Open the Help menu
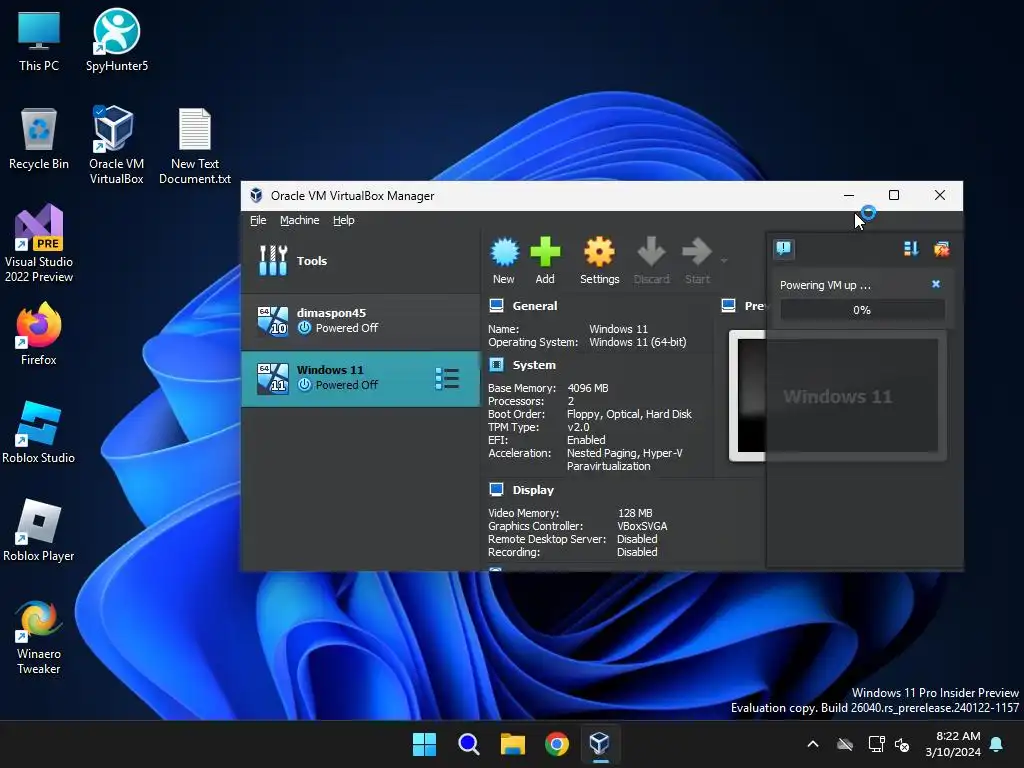The image size is (1024, 768). [344, 220]
